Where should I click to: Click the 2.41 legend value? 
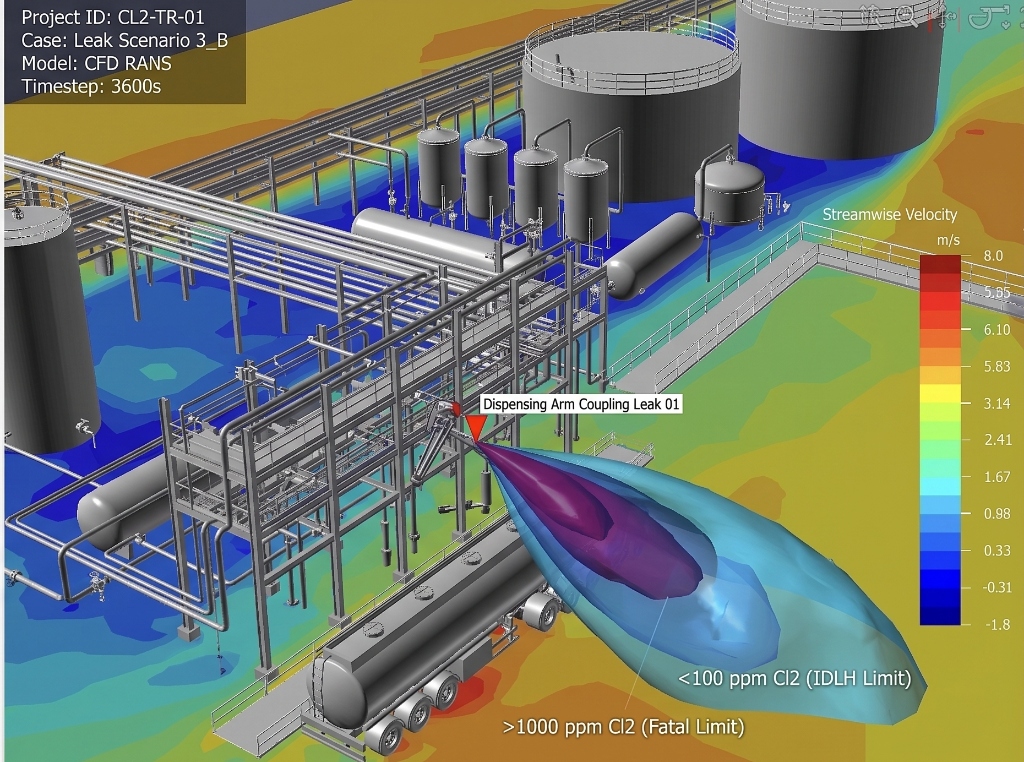[x=998, y=440]
